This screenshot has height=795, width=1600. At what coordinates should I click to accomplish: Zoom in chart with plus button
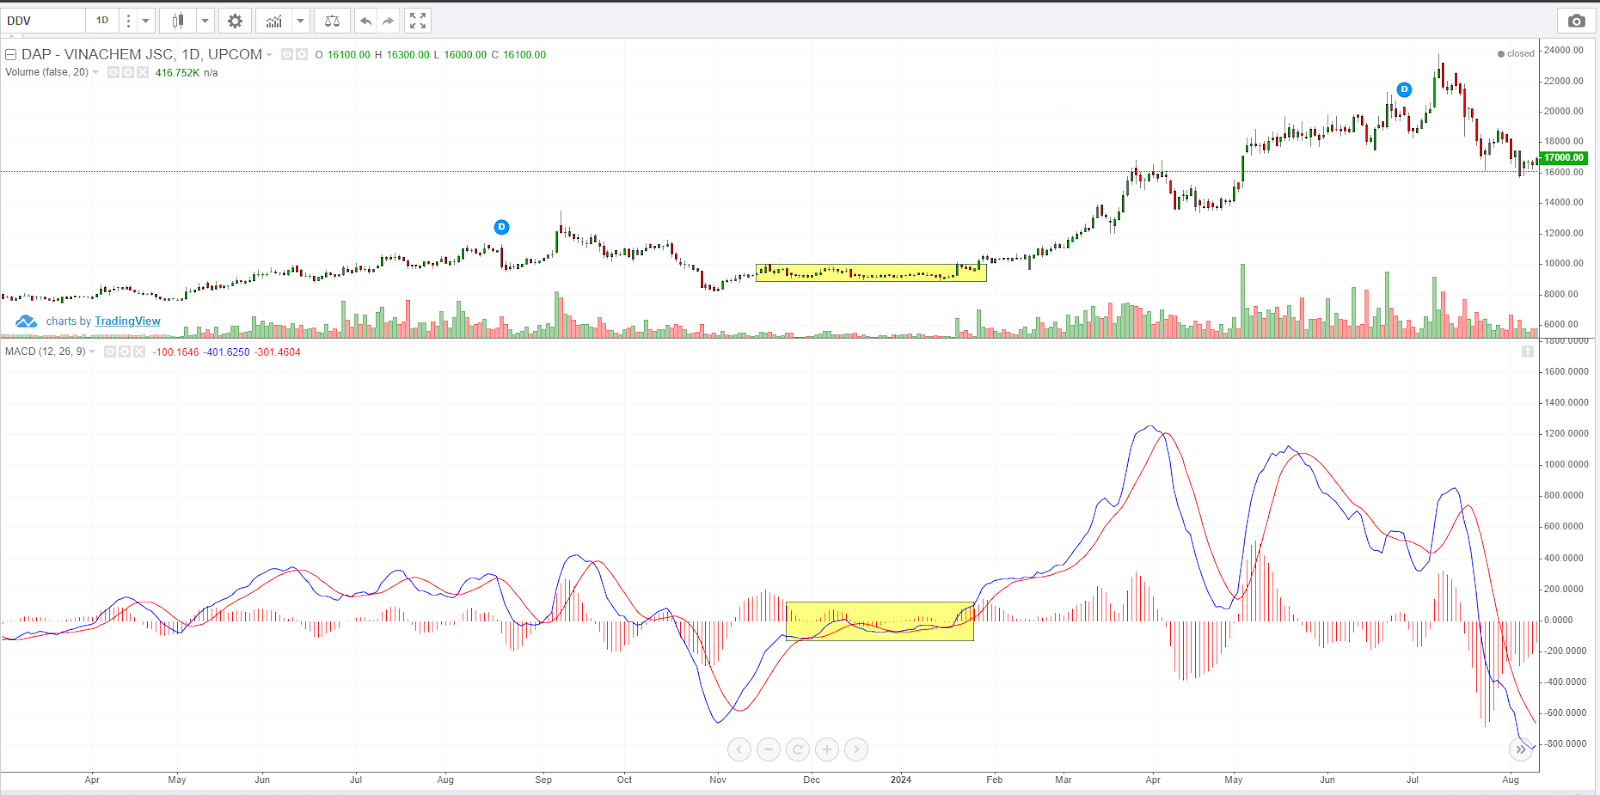(x=826, y=749)
